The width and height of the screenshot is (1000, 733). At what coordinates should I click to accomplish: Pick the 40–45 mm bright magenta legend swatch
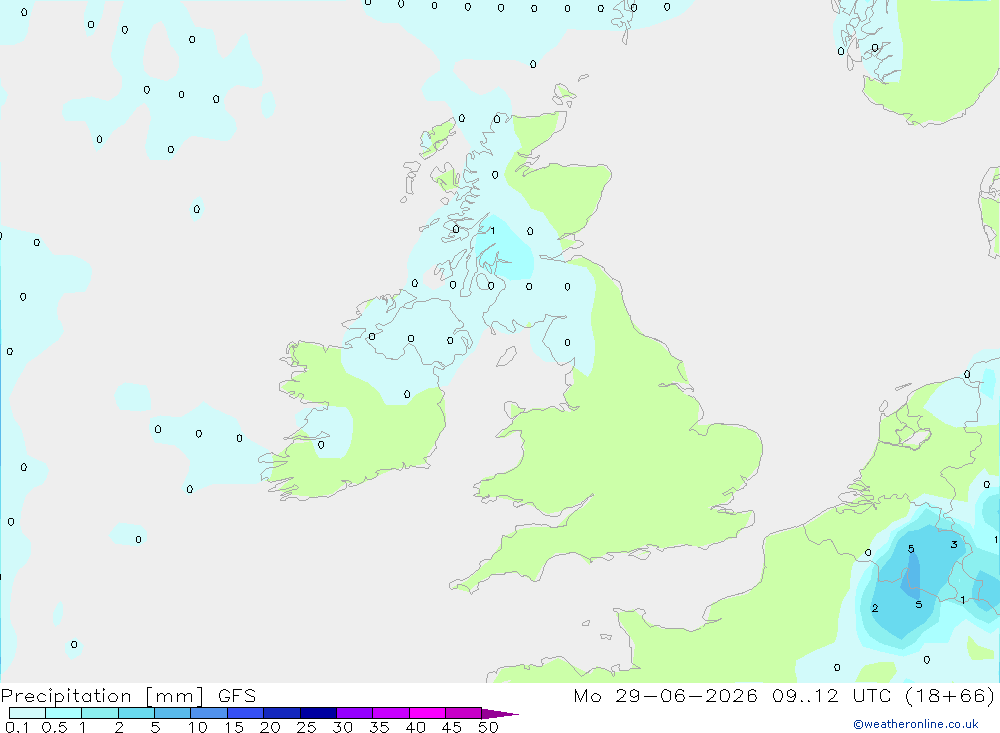[x=427, y=713]
